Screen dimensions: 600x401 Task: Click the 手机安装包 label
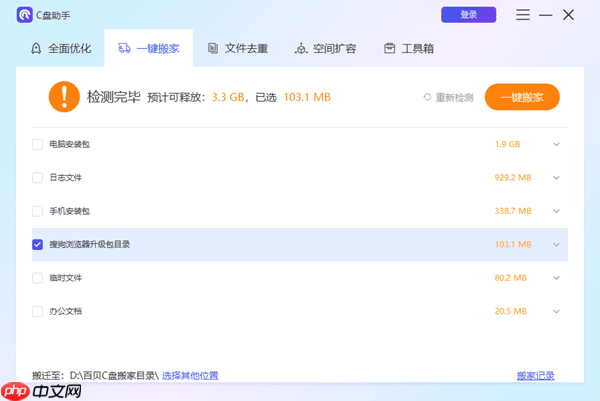click(x=69, y=211)
